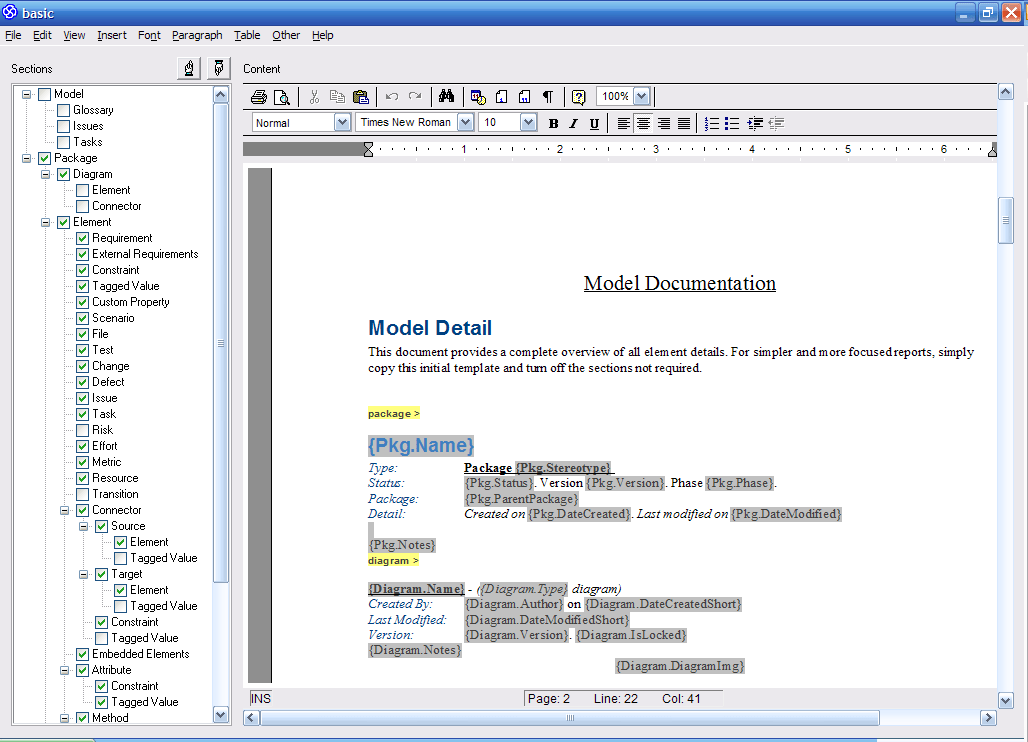Open the Table menu
Image resolution: width=1028 pixels, height=742 pixels.
[246, 35]
